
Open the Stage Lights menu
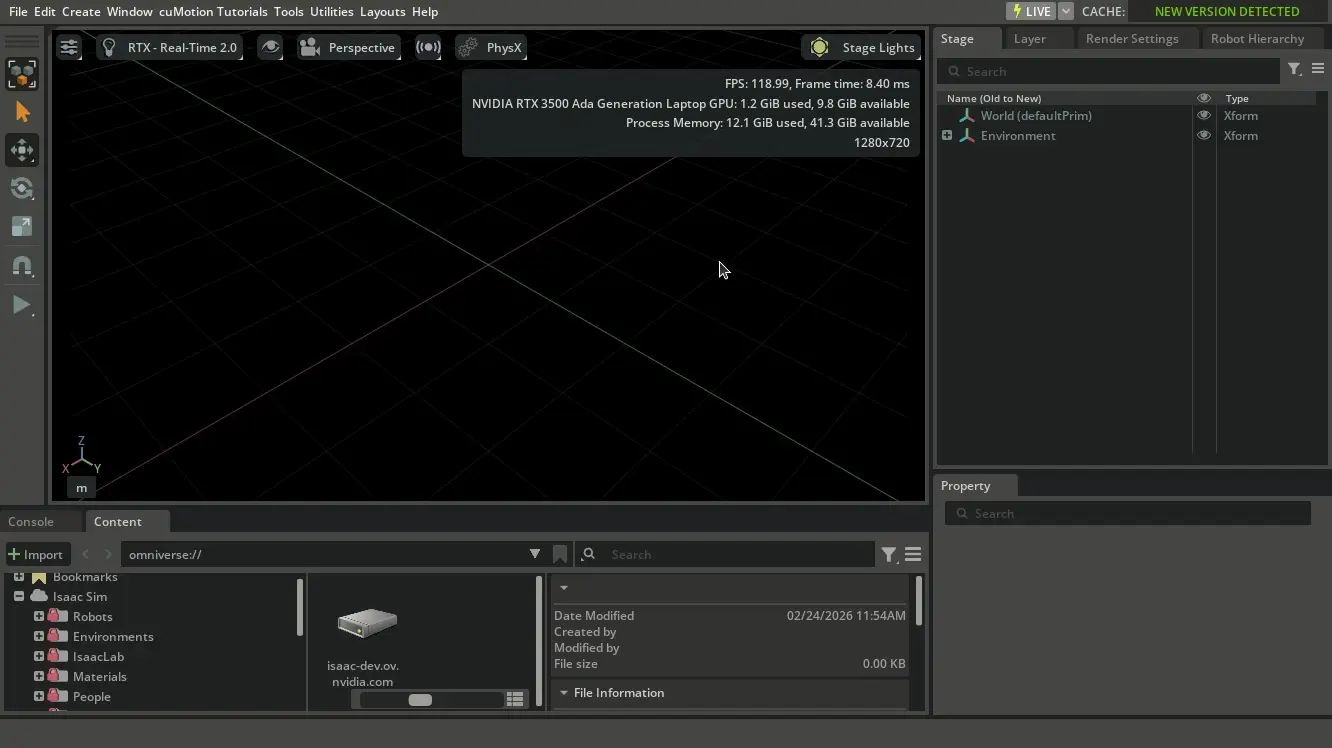tap(863, 48)
